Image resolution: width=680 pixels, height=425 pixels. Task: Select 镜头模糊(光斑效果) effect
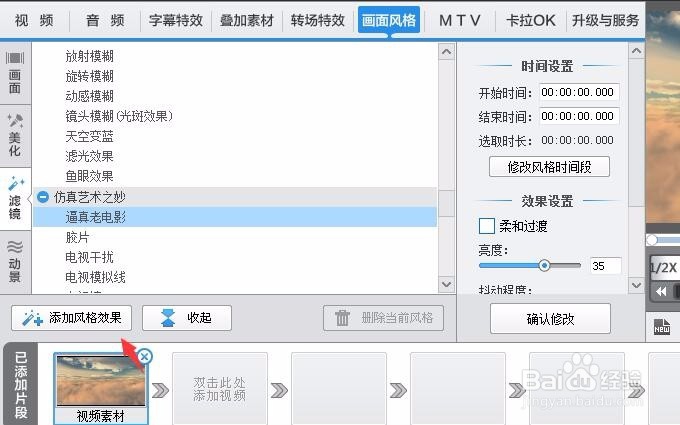[119, 116]
